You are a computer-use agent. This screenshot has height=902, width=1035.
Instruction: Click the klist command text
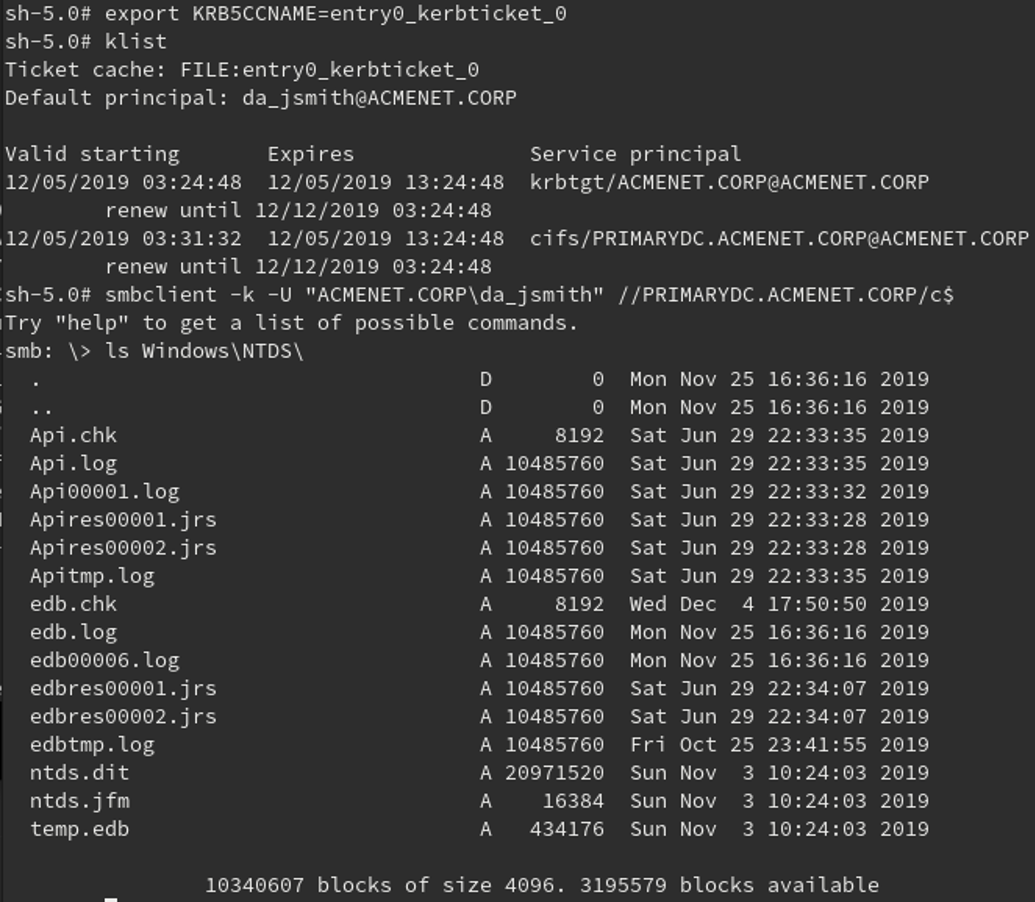click(x=136, y=42)
